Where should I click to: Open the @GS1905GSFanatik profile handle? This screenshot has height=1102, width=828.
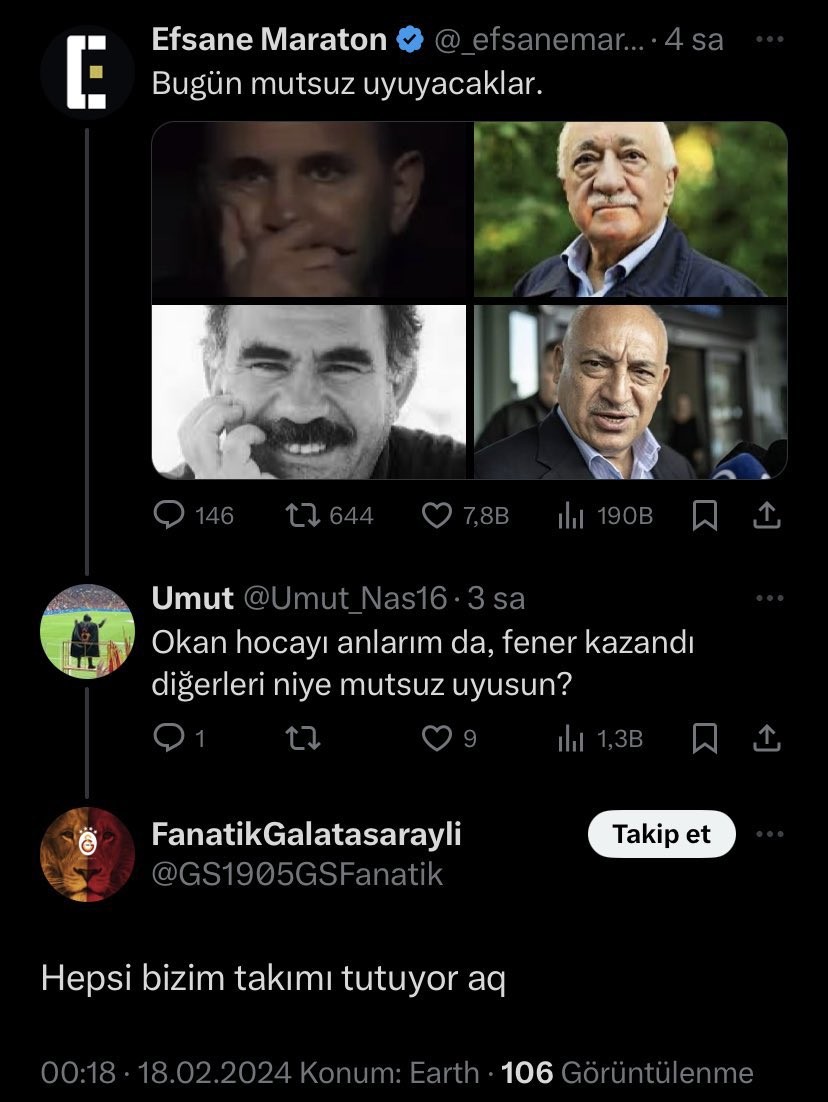pos(297,874)
